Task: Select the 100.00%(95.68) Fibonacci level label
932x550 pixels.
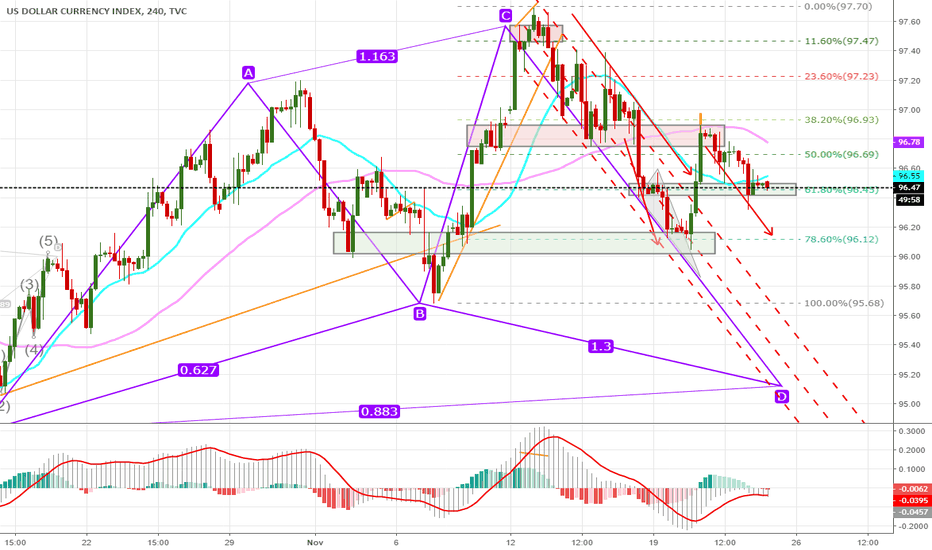Action: click(844, 303)
